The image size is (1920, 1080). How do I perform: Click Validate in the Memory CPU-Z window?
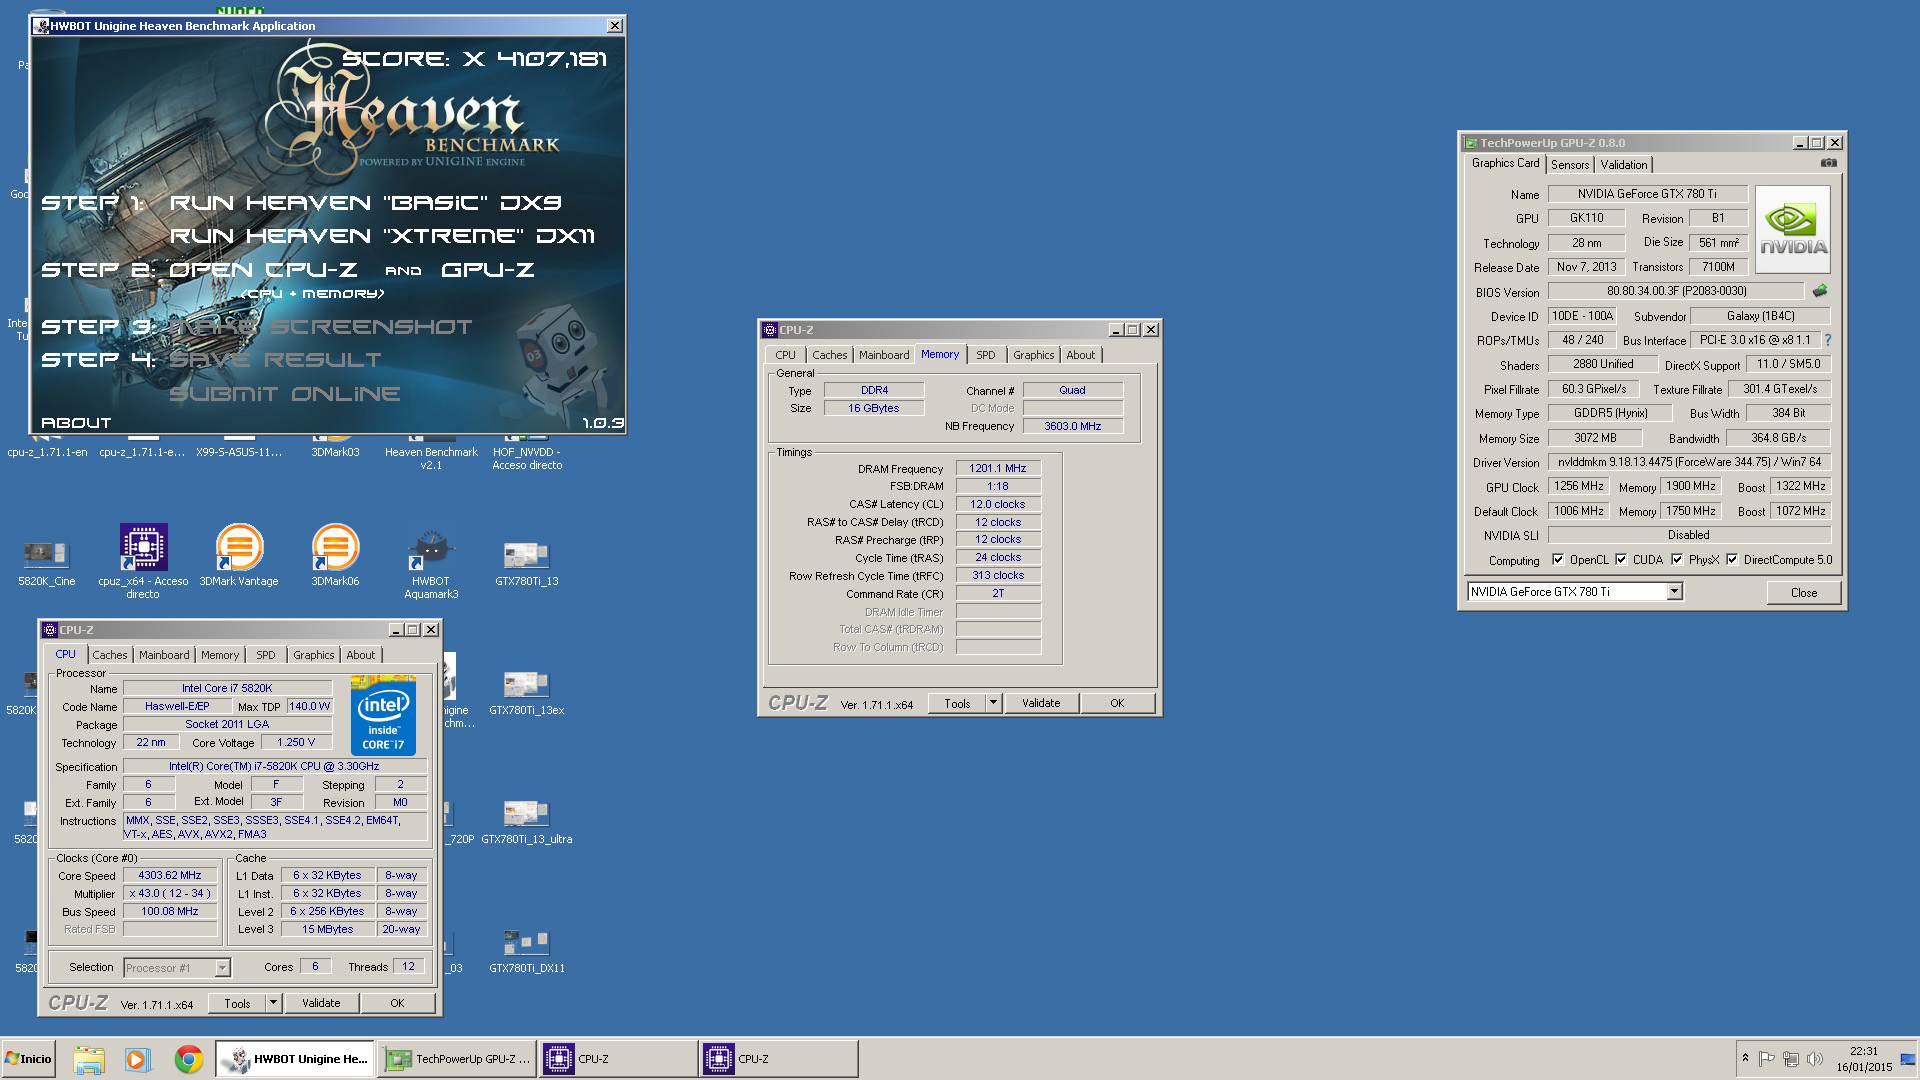tap(1041, 703)
